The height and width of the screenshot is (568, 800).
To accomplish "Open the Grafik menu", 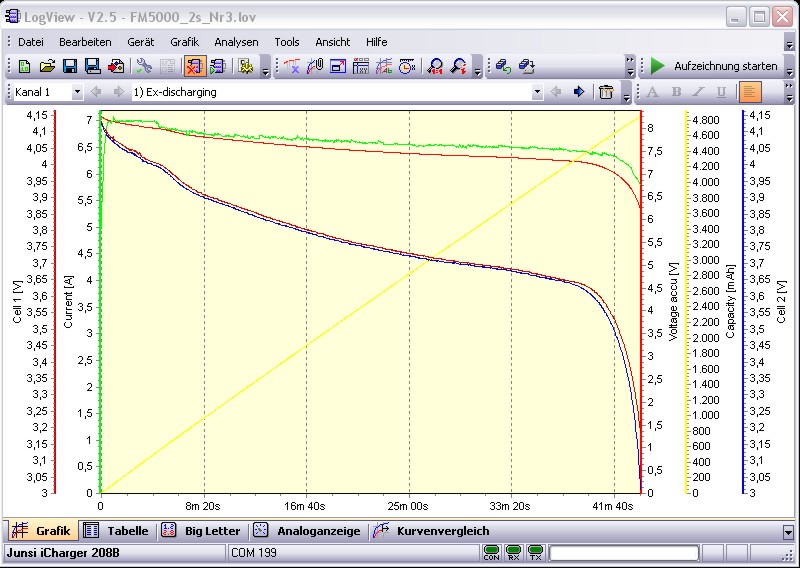I will click(x=185, y=42).
